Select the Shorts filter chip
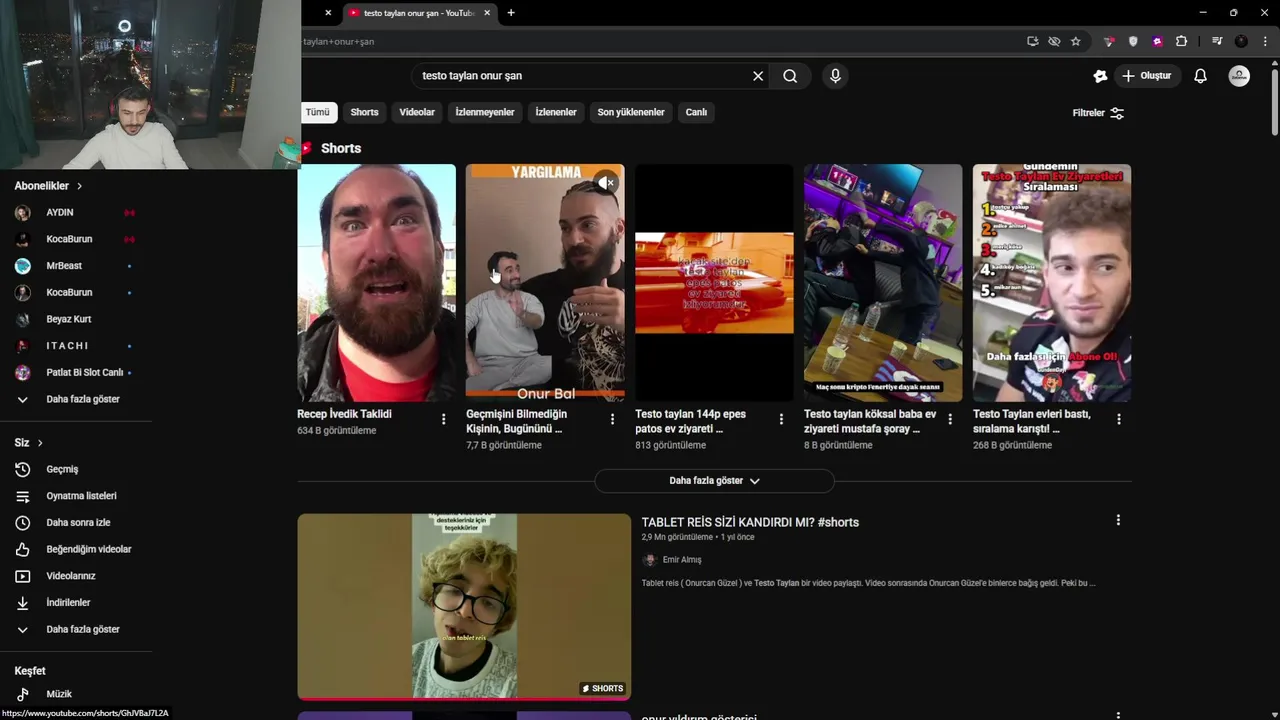 [364, 113]
